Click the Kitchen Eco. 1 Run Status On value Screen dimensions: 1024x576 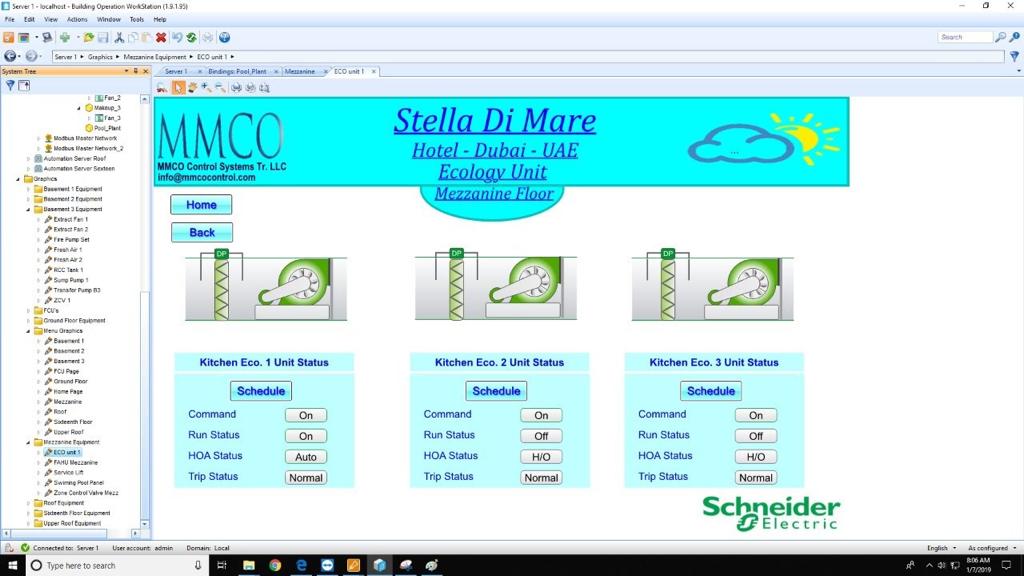coord(306,436)
